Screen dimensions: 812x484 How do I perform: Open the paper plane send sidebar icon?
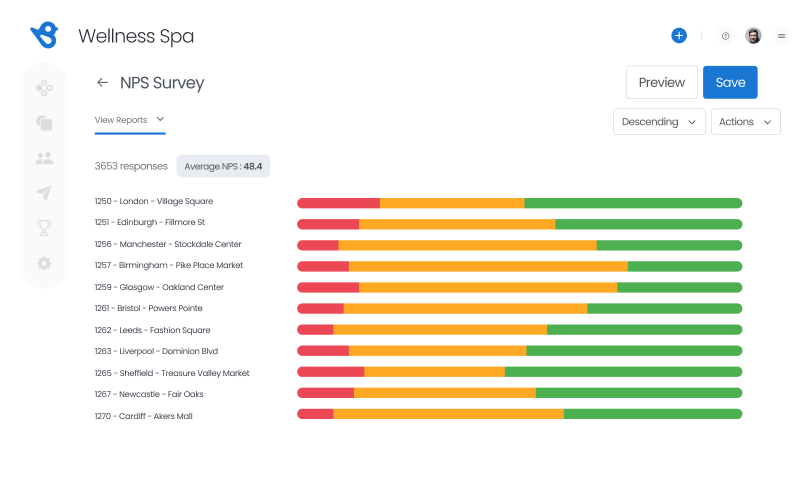(44, 193)
